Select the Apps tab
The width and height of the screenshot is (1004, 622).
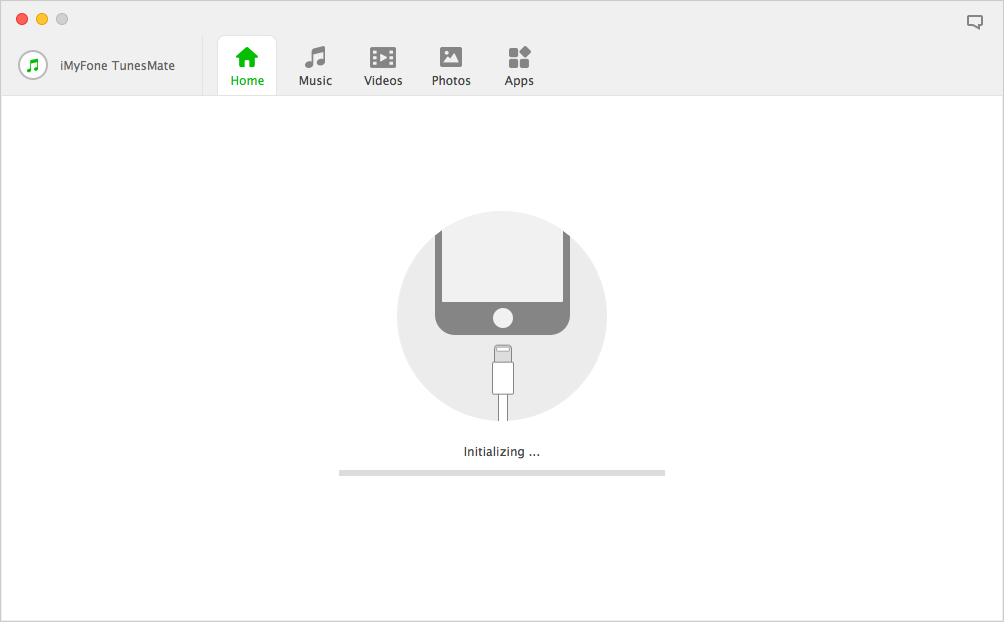pos(519,66)
